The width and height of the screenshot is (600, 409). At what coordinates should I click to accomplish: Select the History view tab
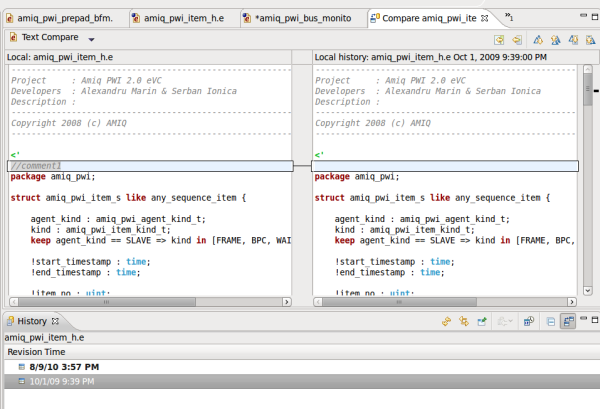pyautogui.click(x=32, y=321)
